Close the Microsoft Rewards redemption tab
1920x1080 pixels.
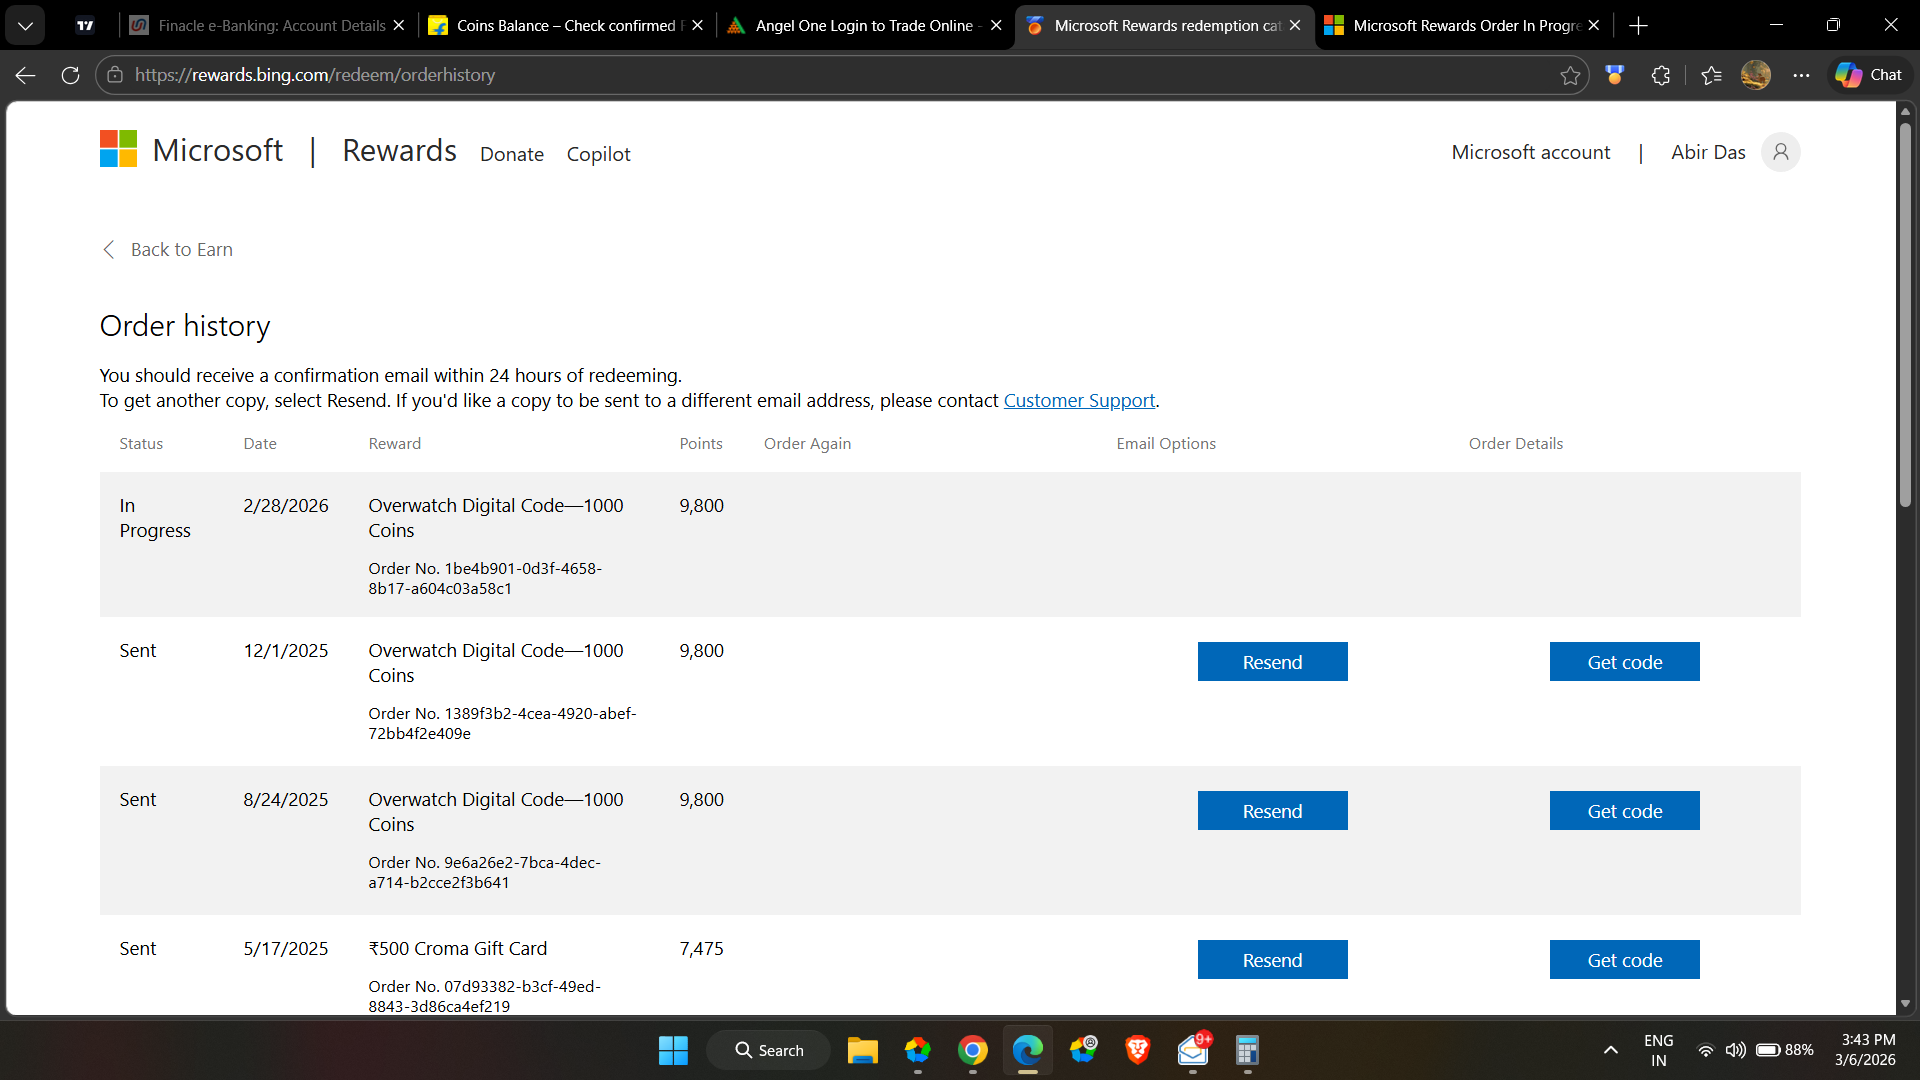tap(1295, 25)
